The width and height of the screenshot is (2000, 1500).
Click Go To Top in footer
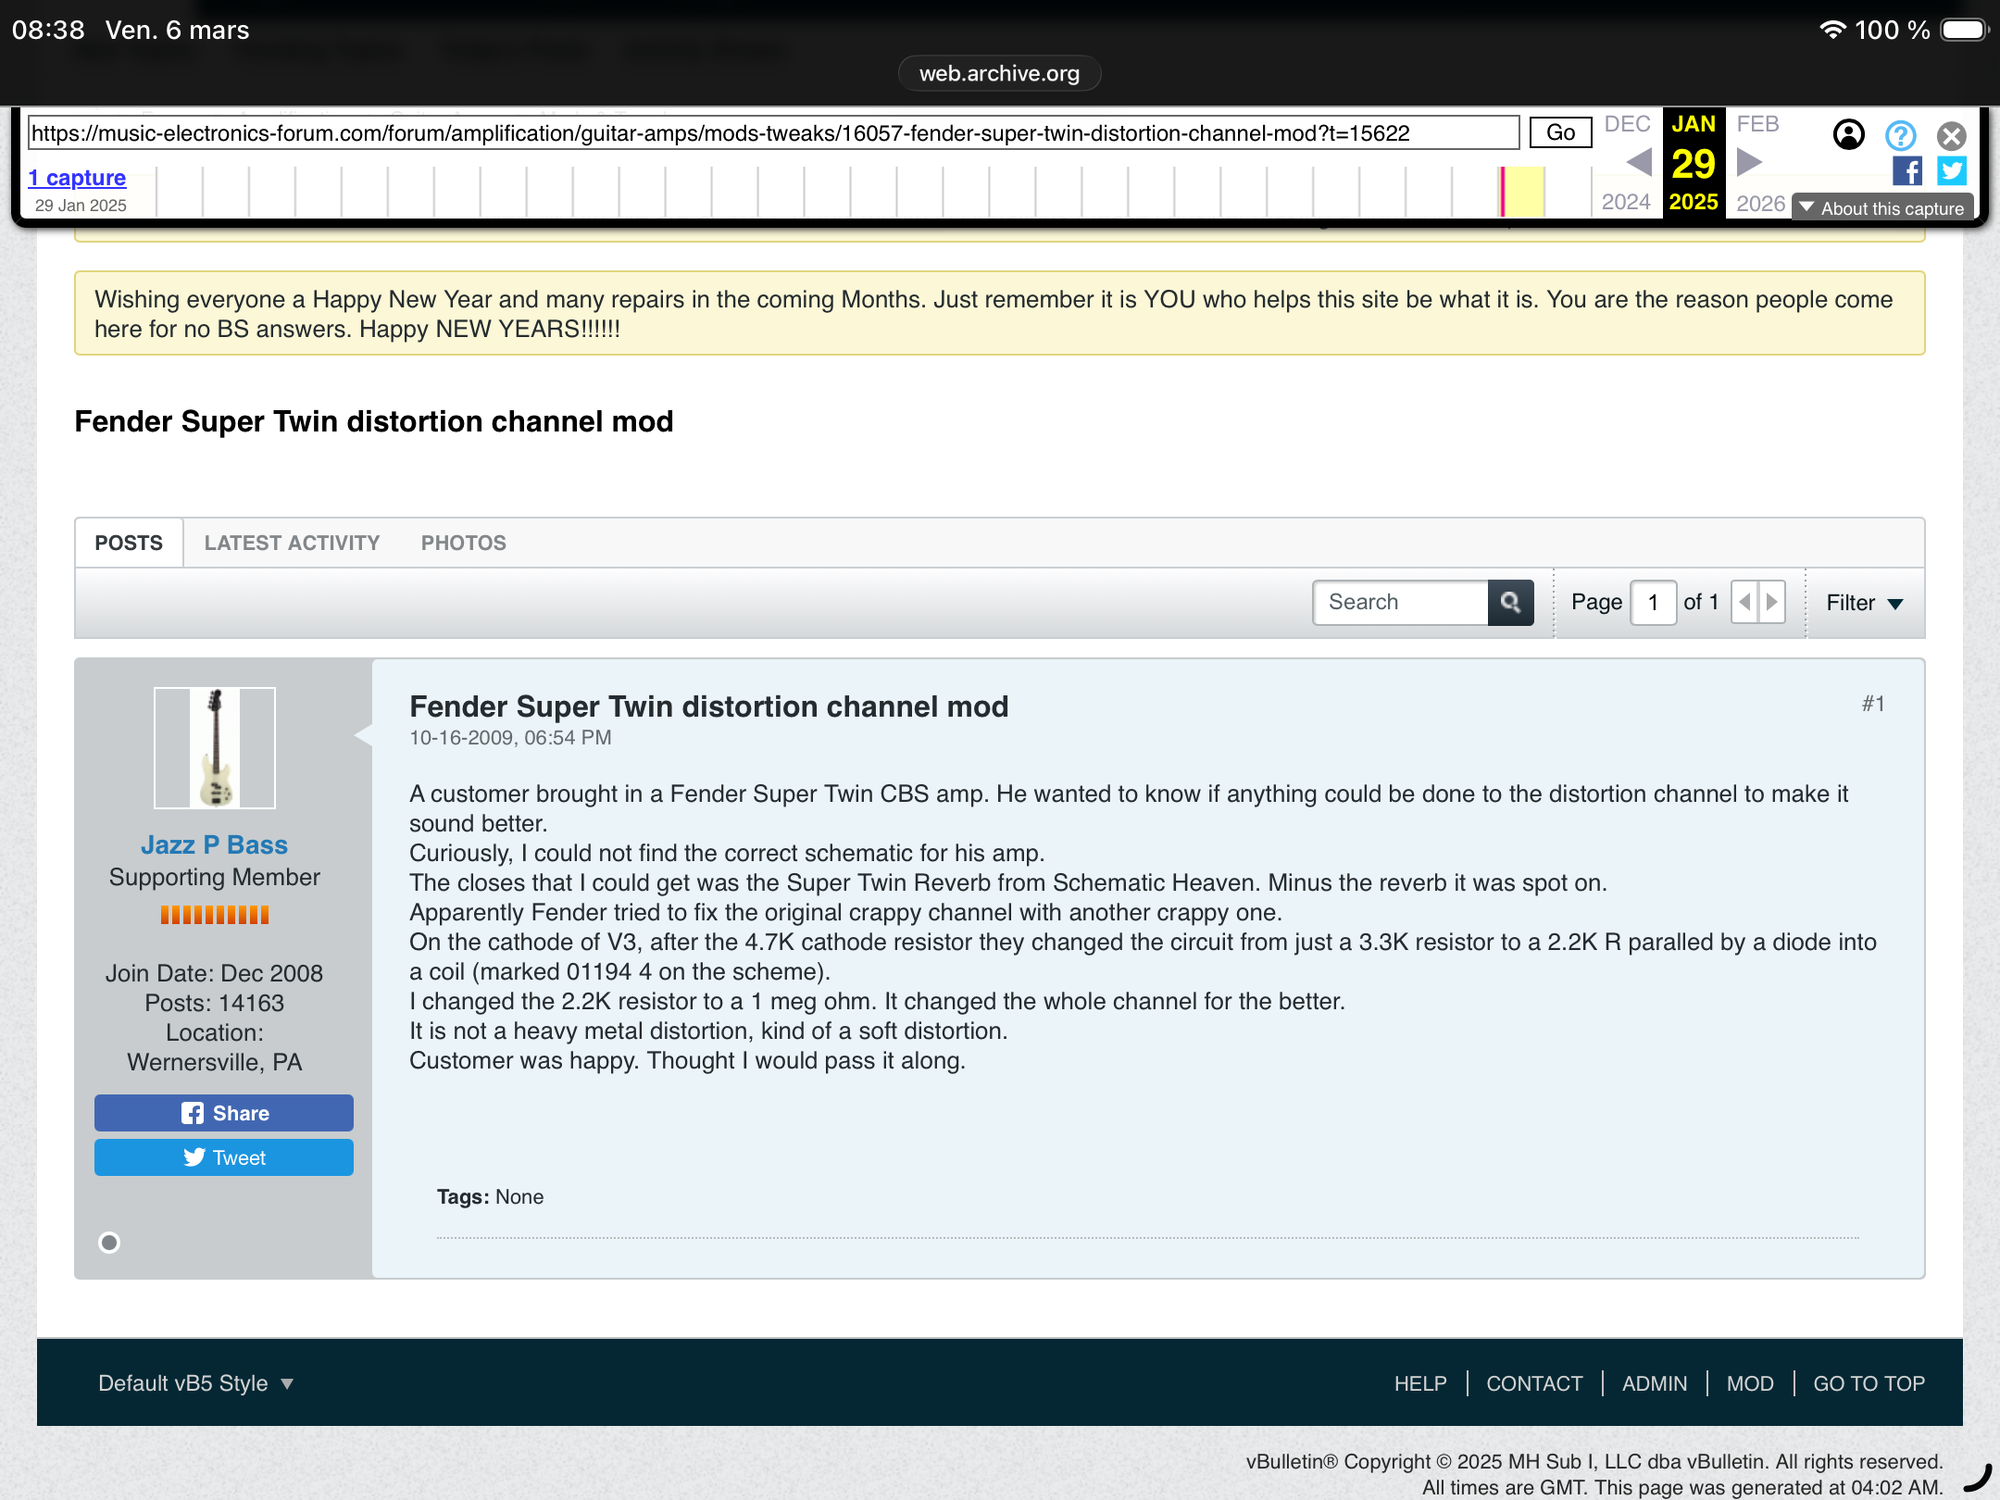click(1869, 1383)
